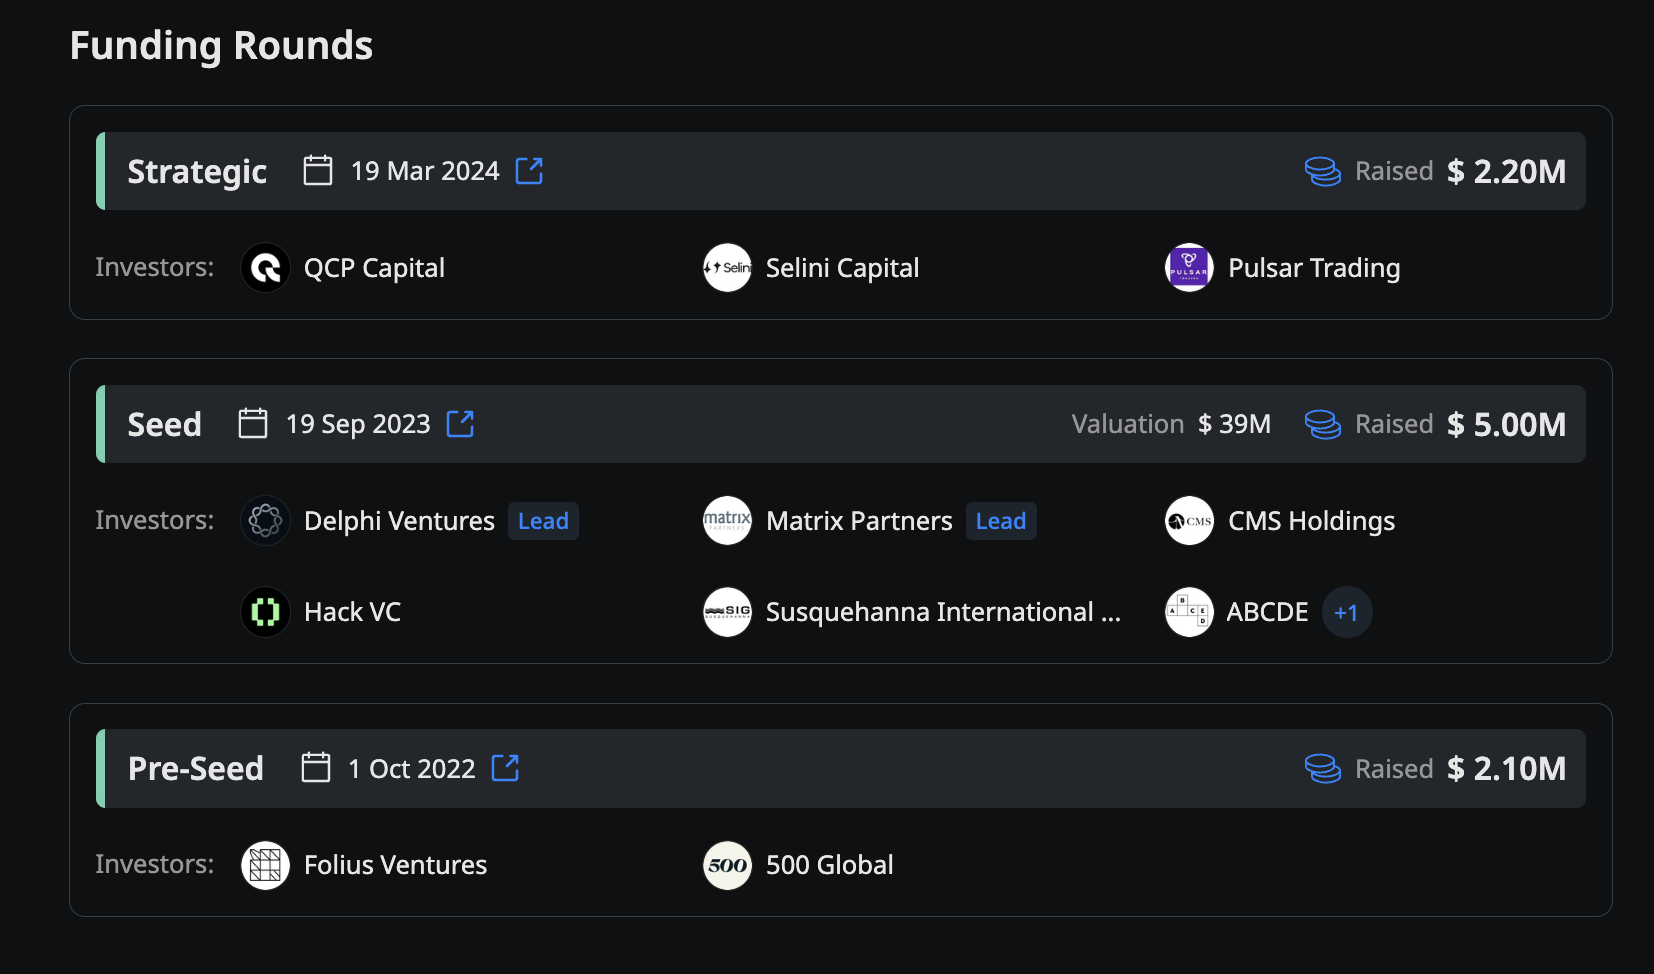Click the Funding Rounds heading
Screen dimensions: 1654x974
[221, 46]
